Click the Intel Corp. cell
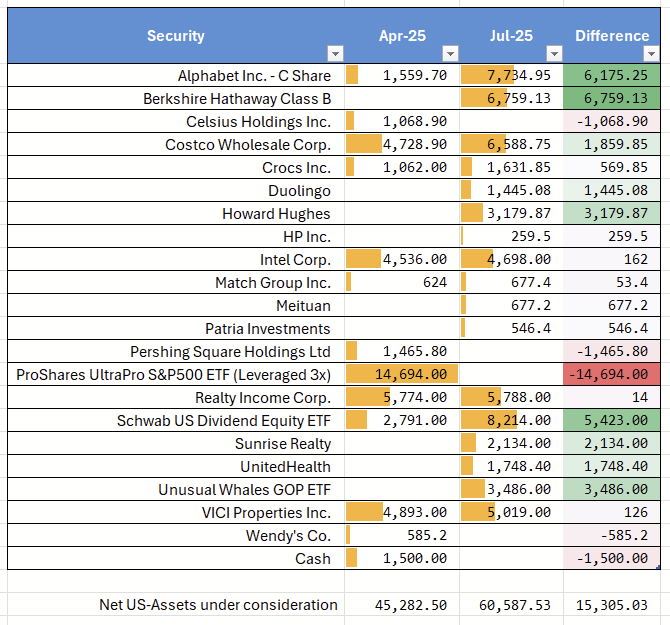The width and height of the screenshot is (670, 625). click(176, 260)
